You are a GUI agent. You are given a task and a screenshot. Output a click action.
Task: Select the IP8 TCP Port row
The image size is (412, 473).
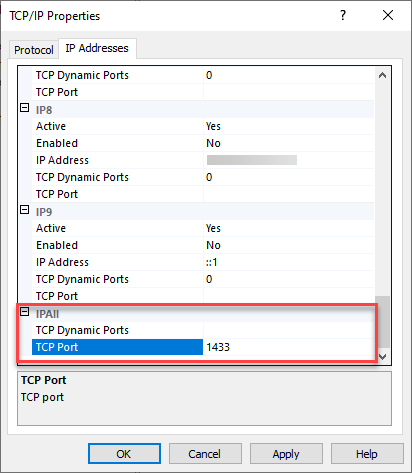[203, 194]
